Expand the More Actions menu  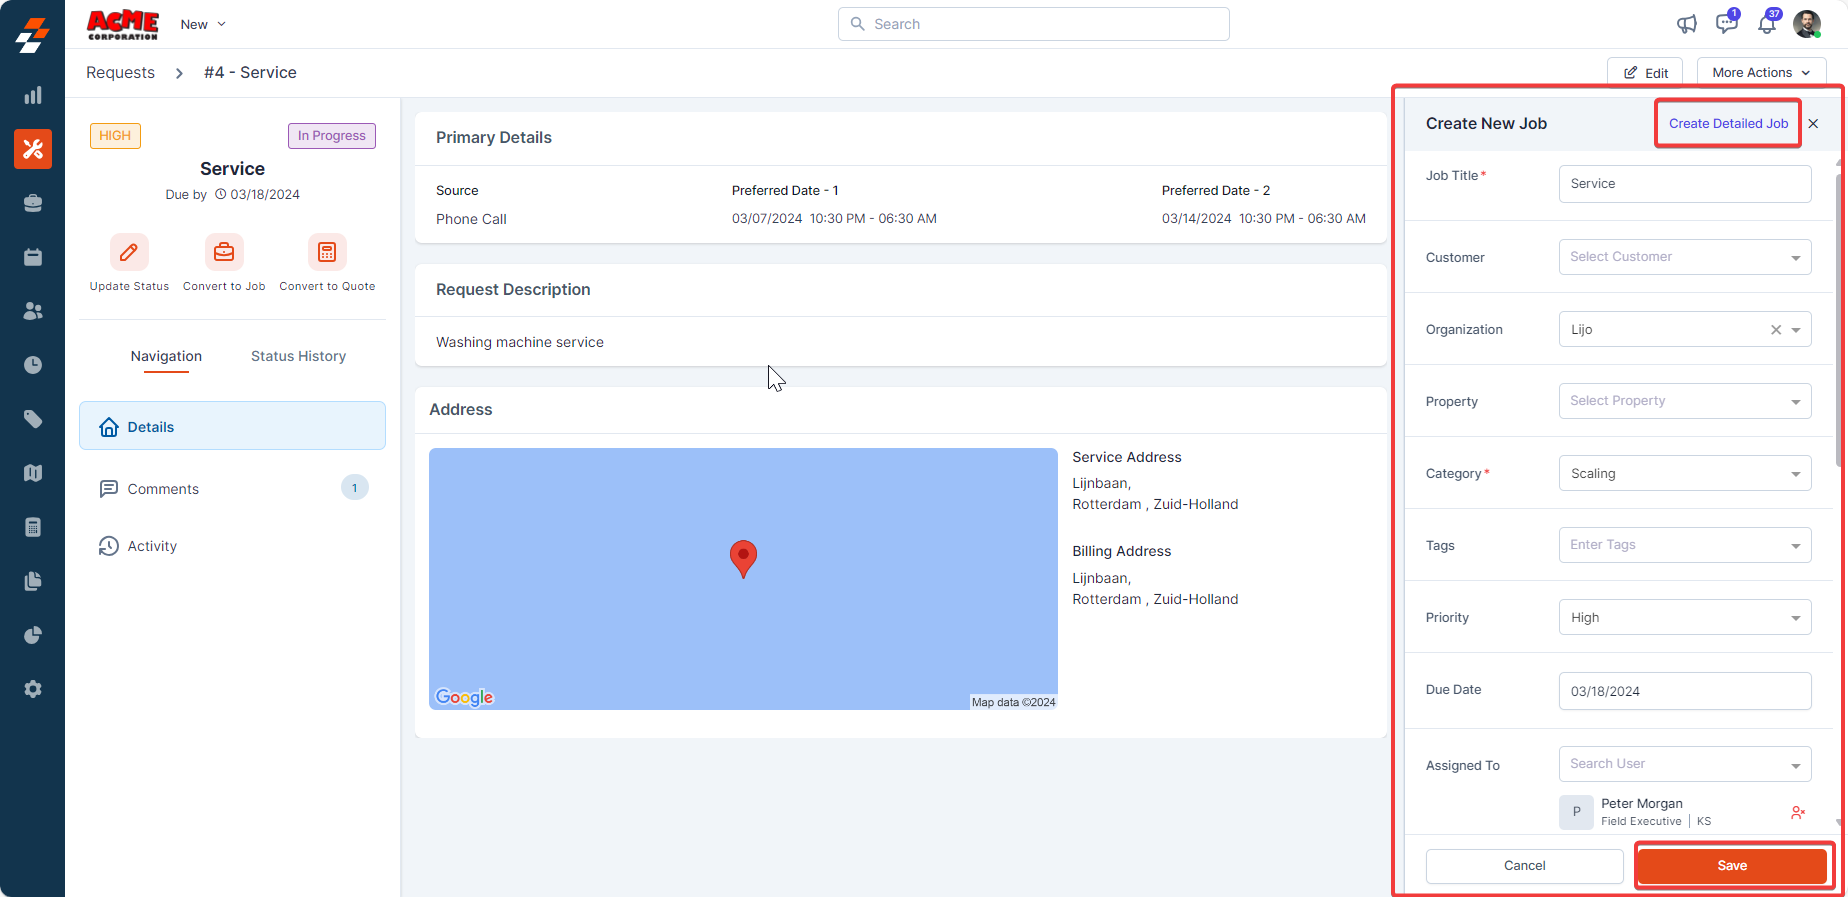1761,73
